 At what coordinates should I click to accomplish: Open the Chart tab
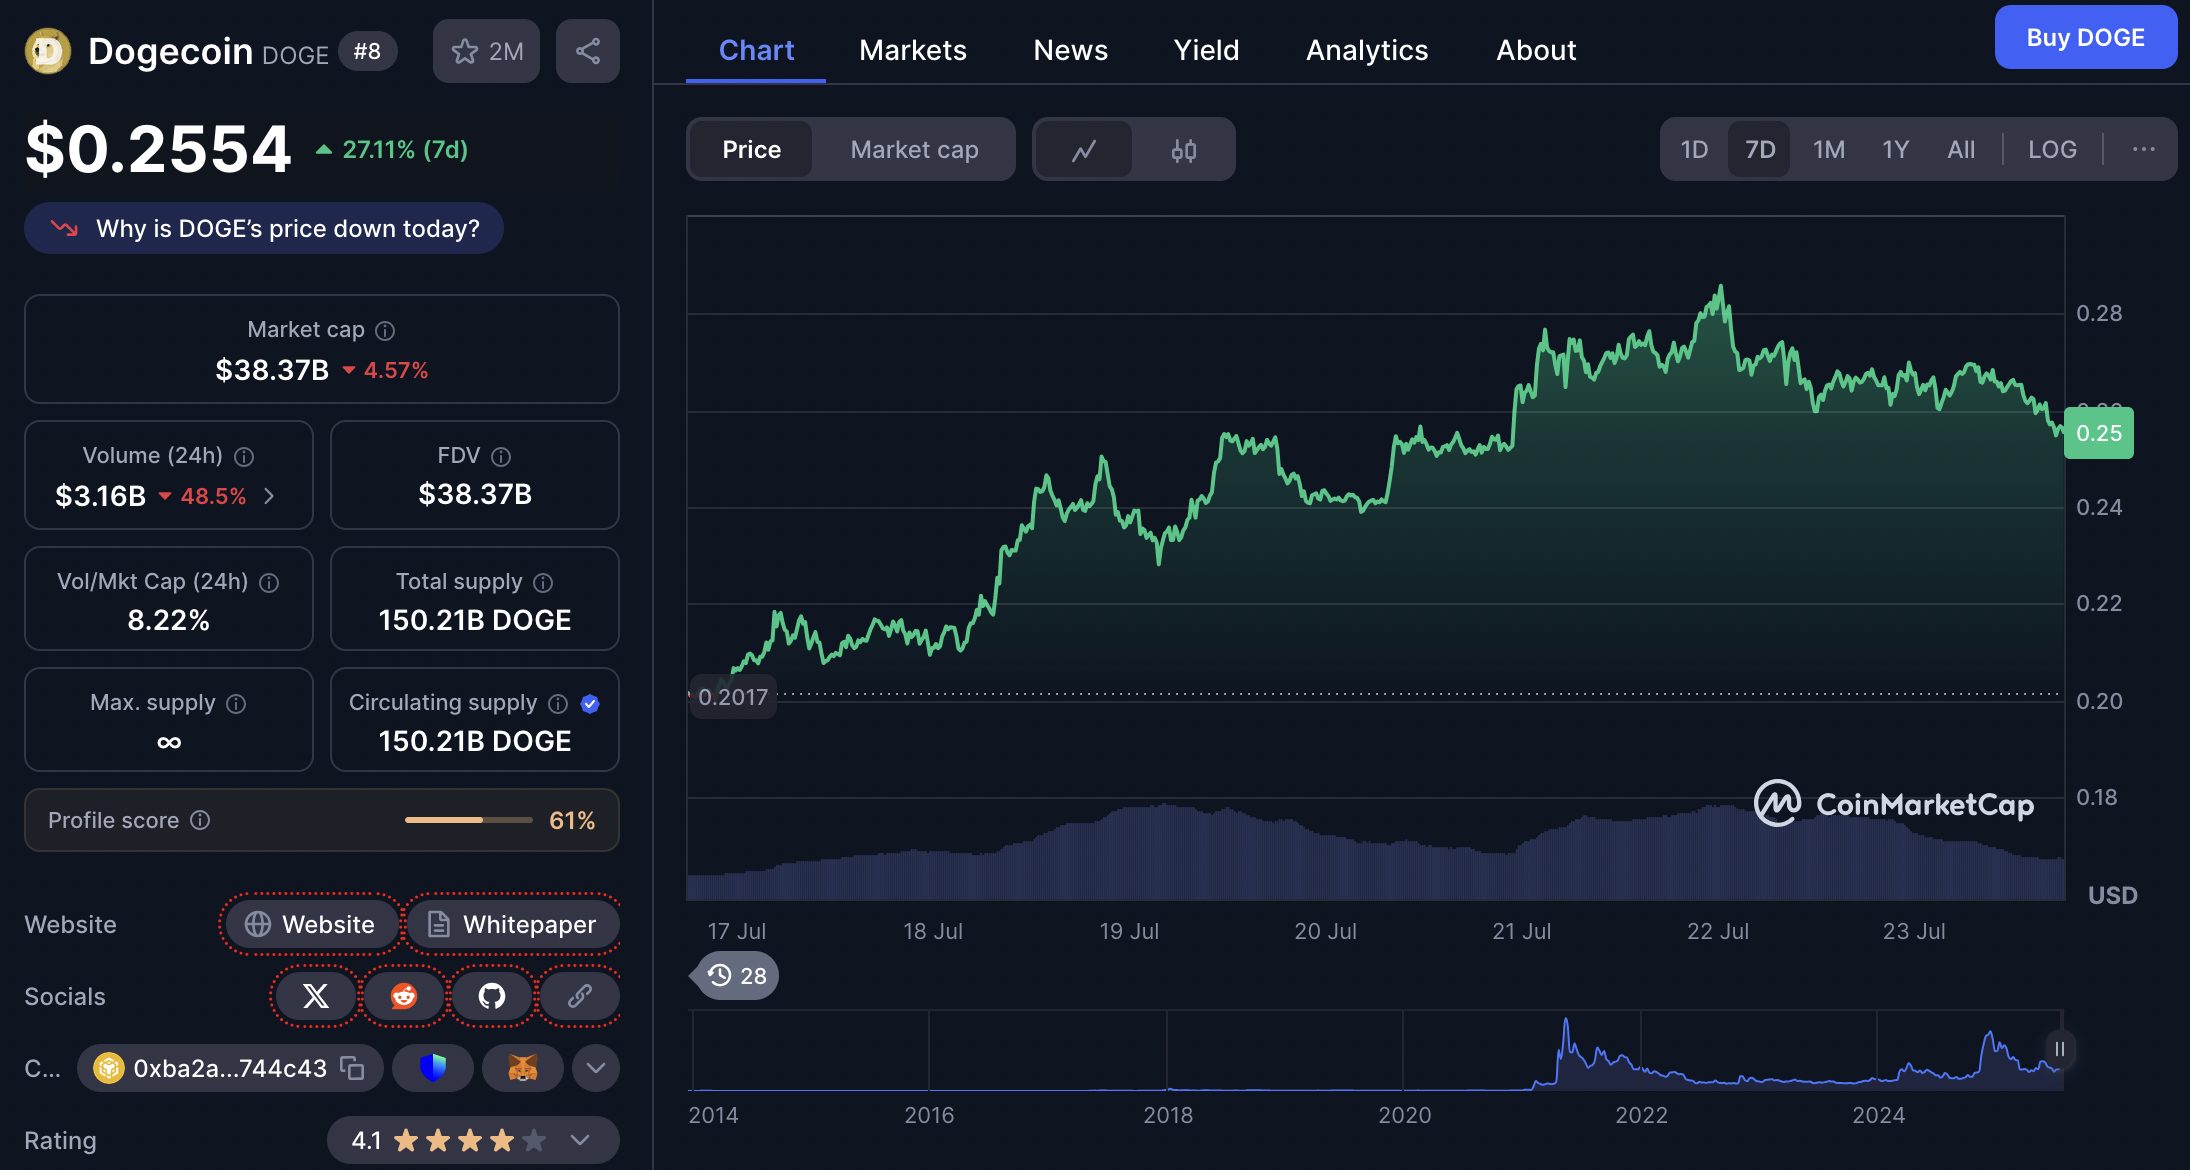tap(756, 50)
